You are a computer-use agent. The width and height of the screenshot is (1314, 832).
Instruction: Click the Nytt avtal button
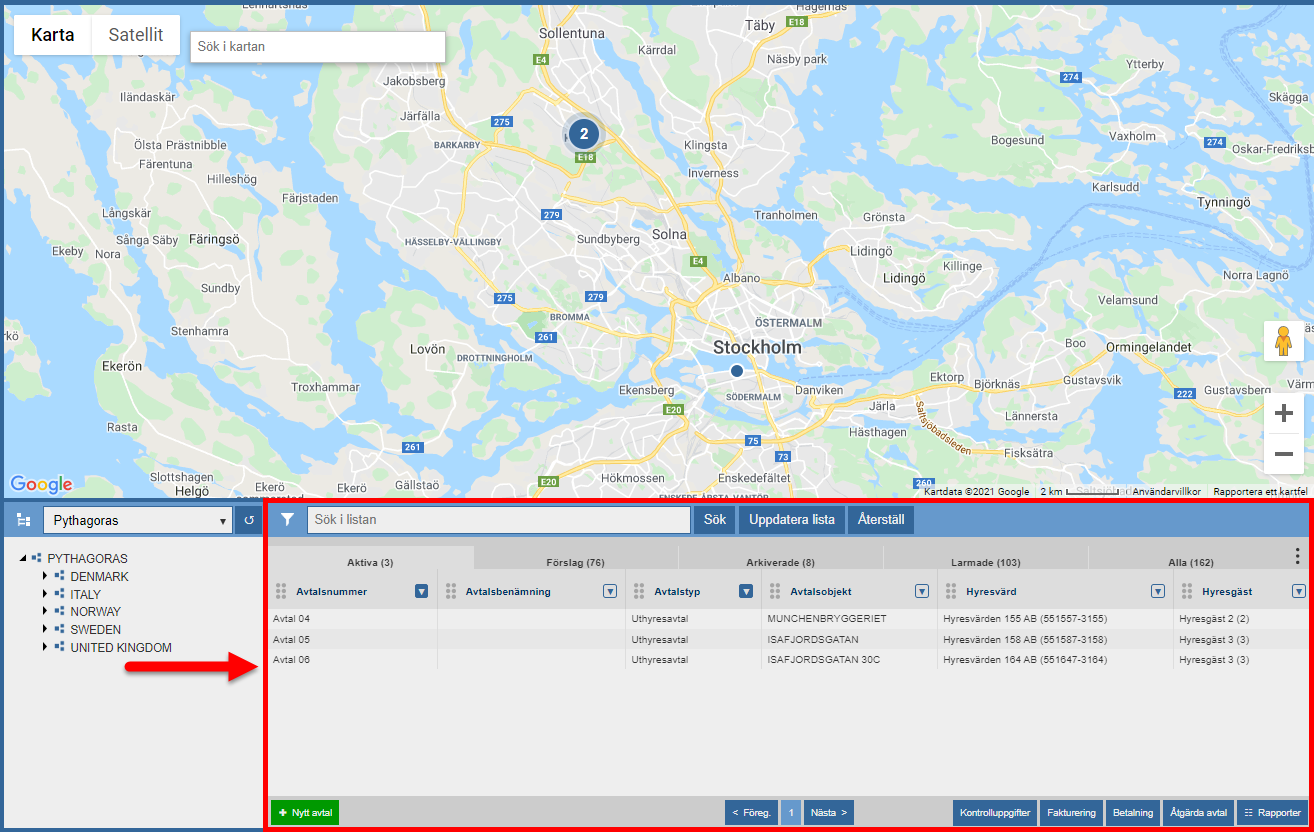305,813
